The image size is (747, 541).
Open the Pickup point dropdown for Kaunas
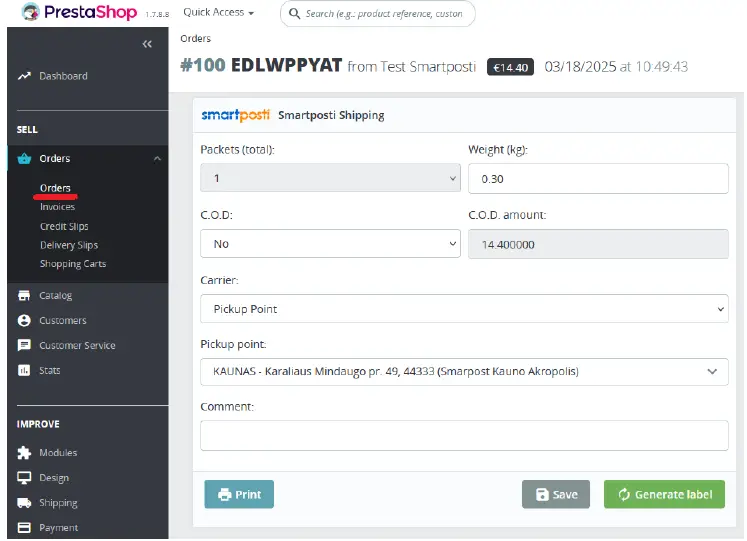click(464, 371)
